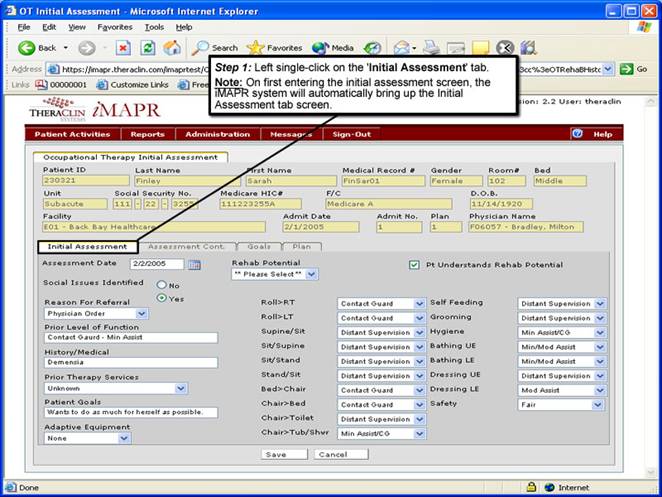
Task: Click the Help icon in navigation bar
Action: pyautogui.click(x=593, y=134)
